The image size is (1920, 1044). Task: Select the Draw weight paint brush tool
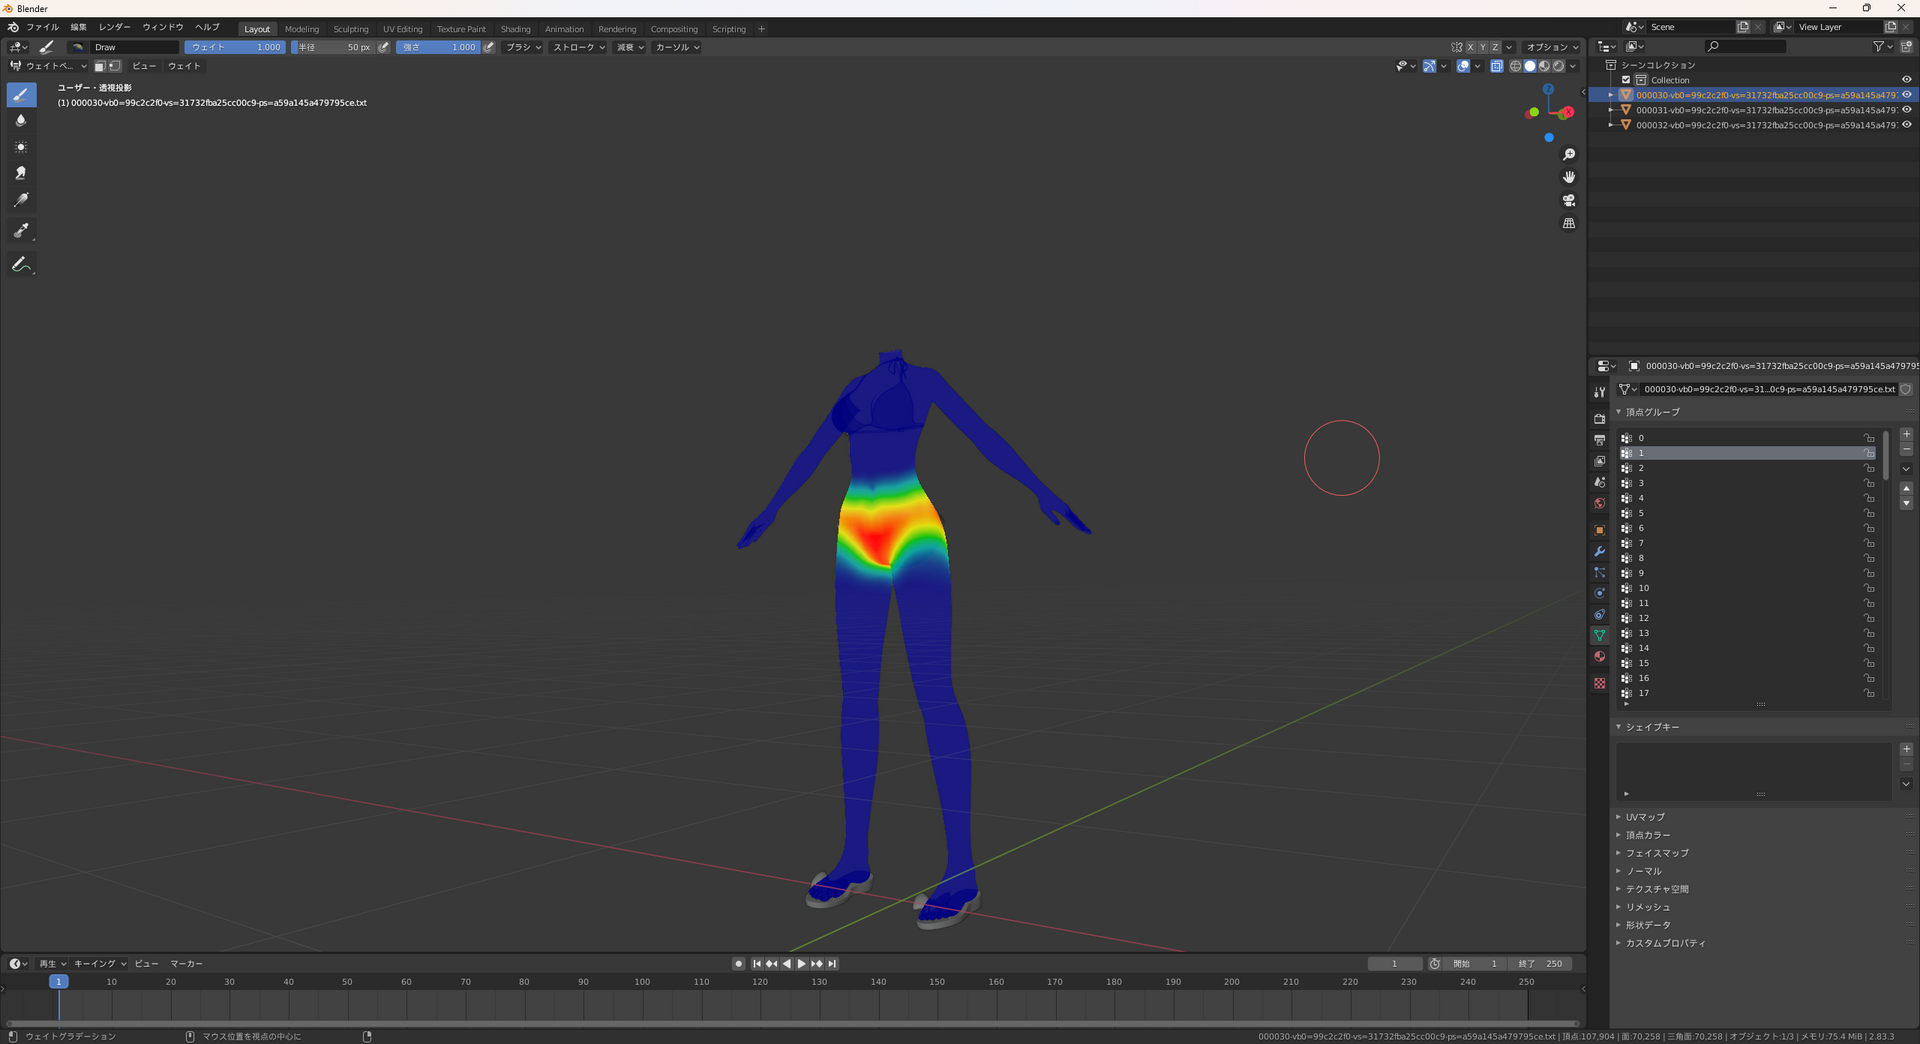[x=21, y=94]
